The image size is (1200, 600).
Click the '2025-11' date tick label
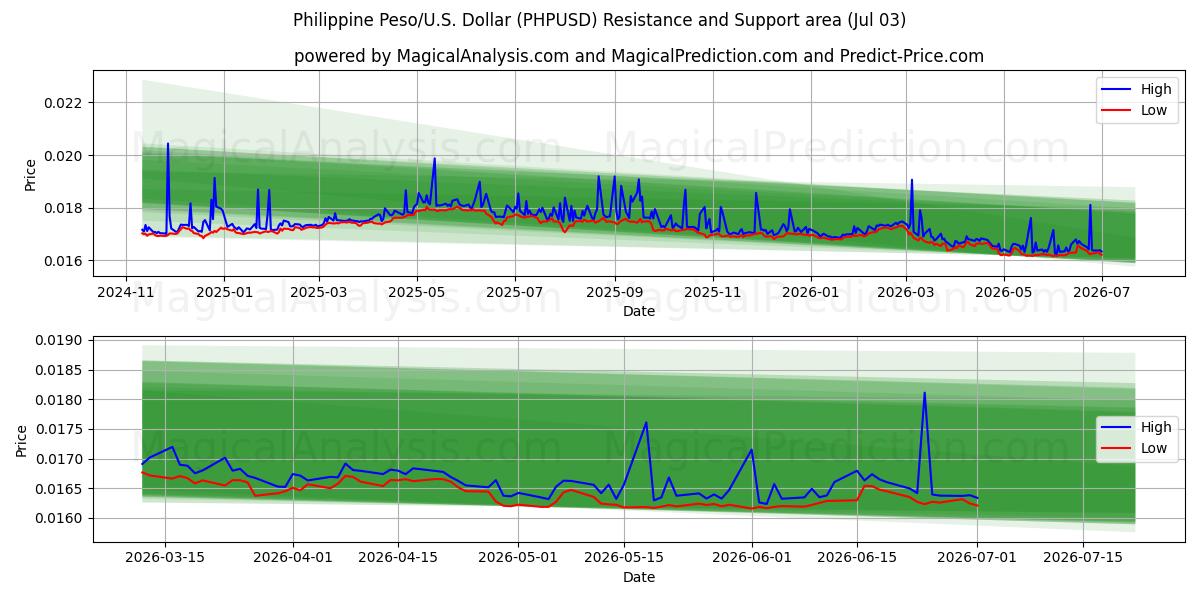click(712, 291)
